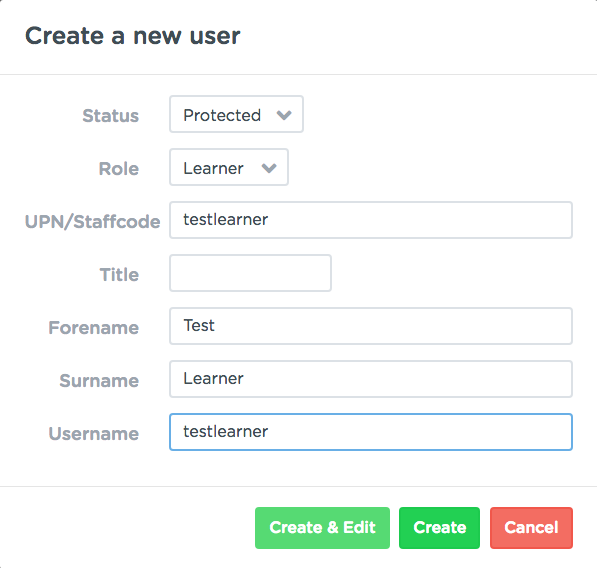Focus the Username field with testlearner

tap(371, 432)
